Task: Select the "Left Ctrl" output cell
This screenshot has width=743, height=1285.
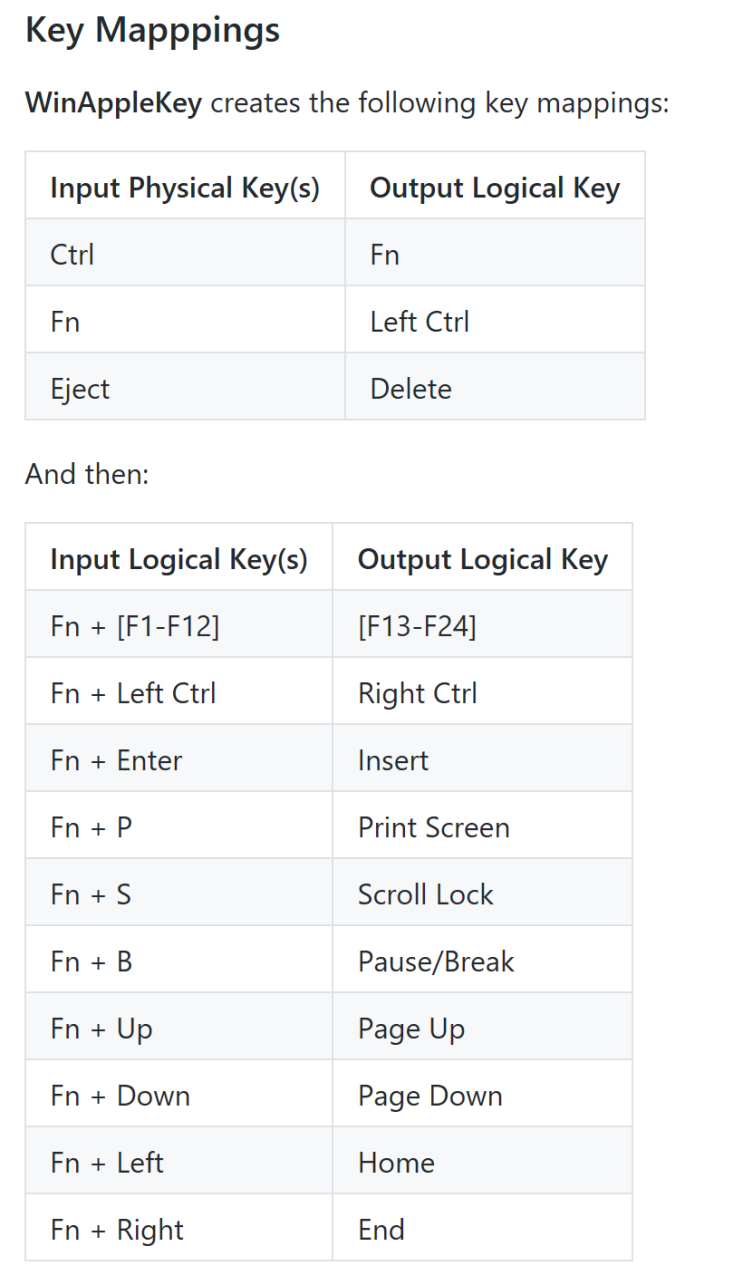Action: [x=419, y=322]
